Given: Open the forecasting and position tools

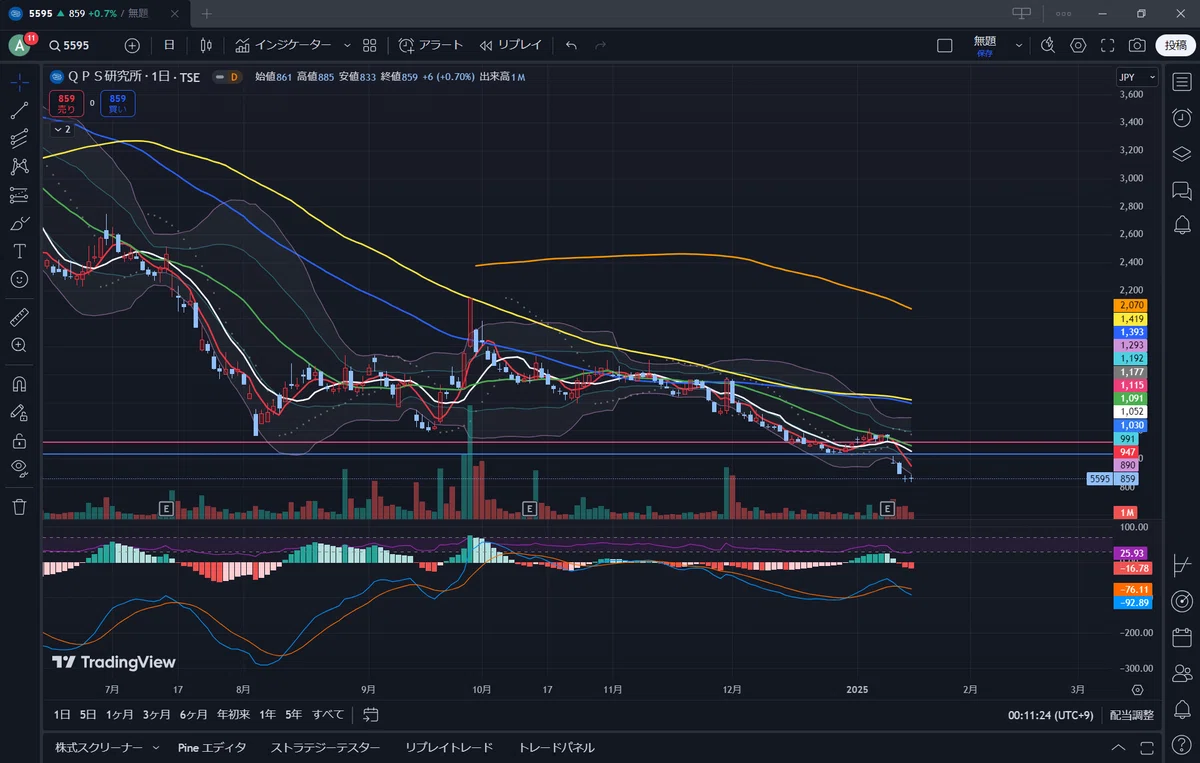Looking at the screenshot, I should [x=19, y=194].
